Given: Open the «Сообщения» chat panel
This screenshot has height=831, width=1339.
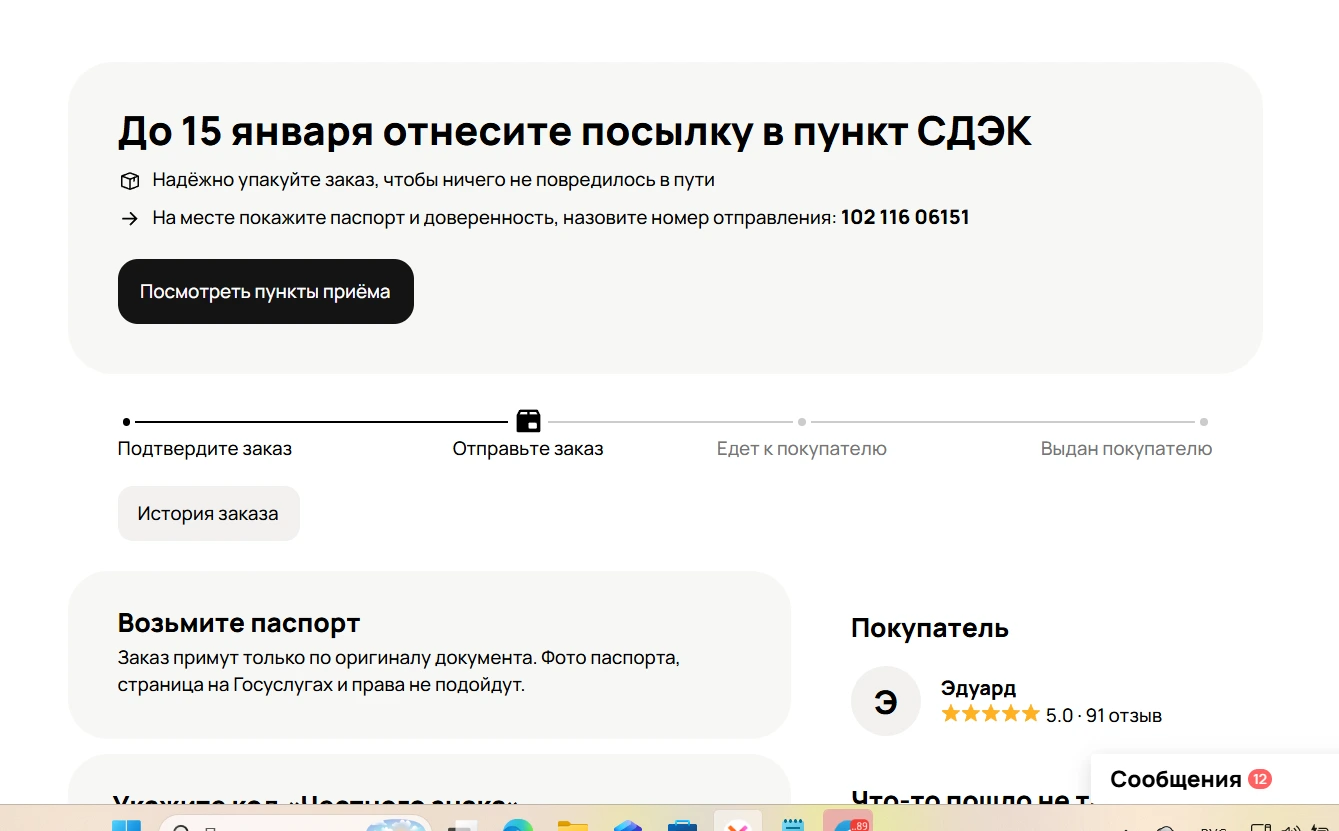Looking at the screenshot, I should 1214,779.
